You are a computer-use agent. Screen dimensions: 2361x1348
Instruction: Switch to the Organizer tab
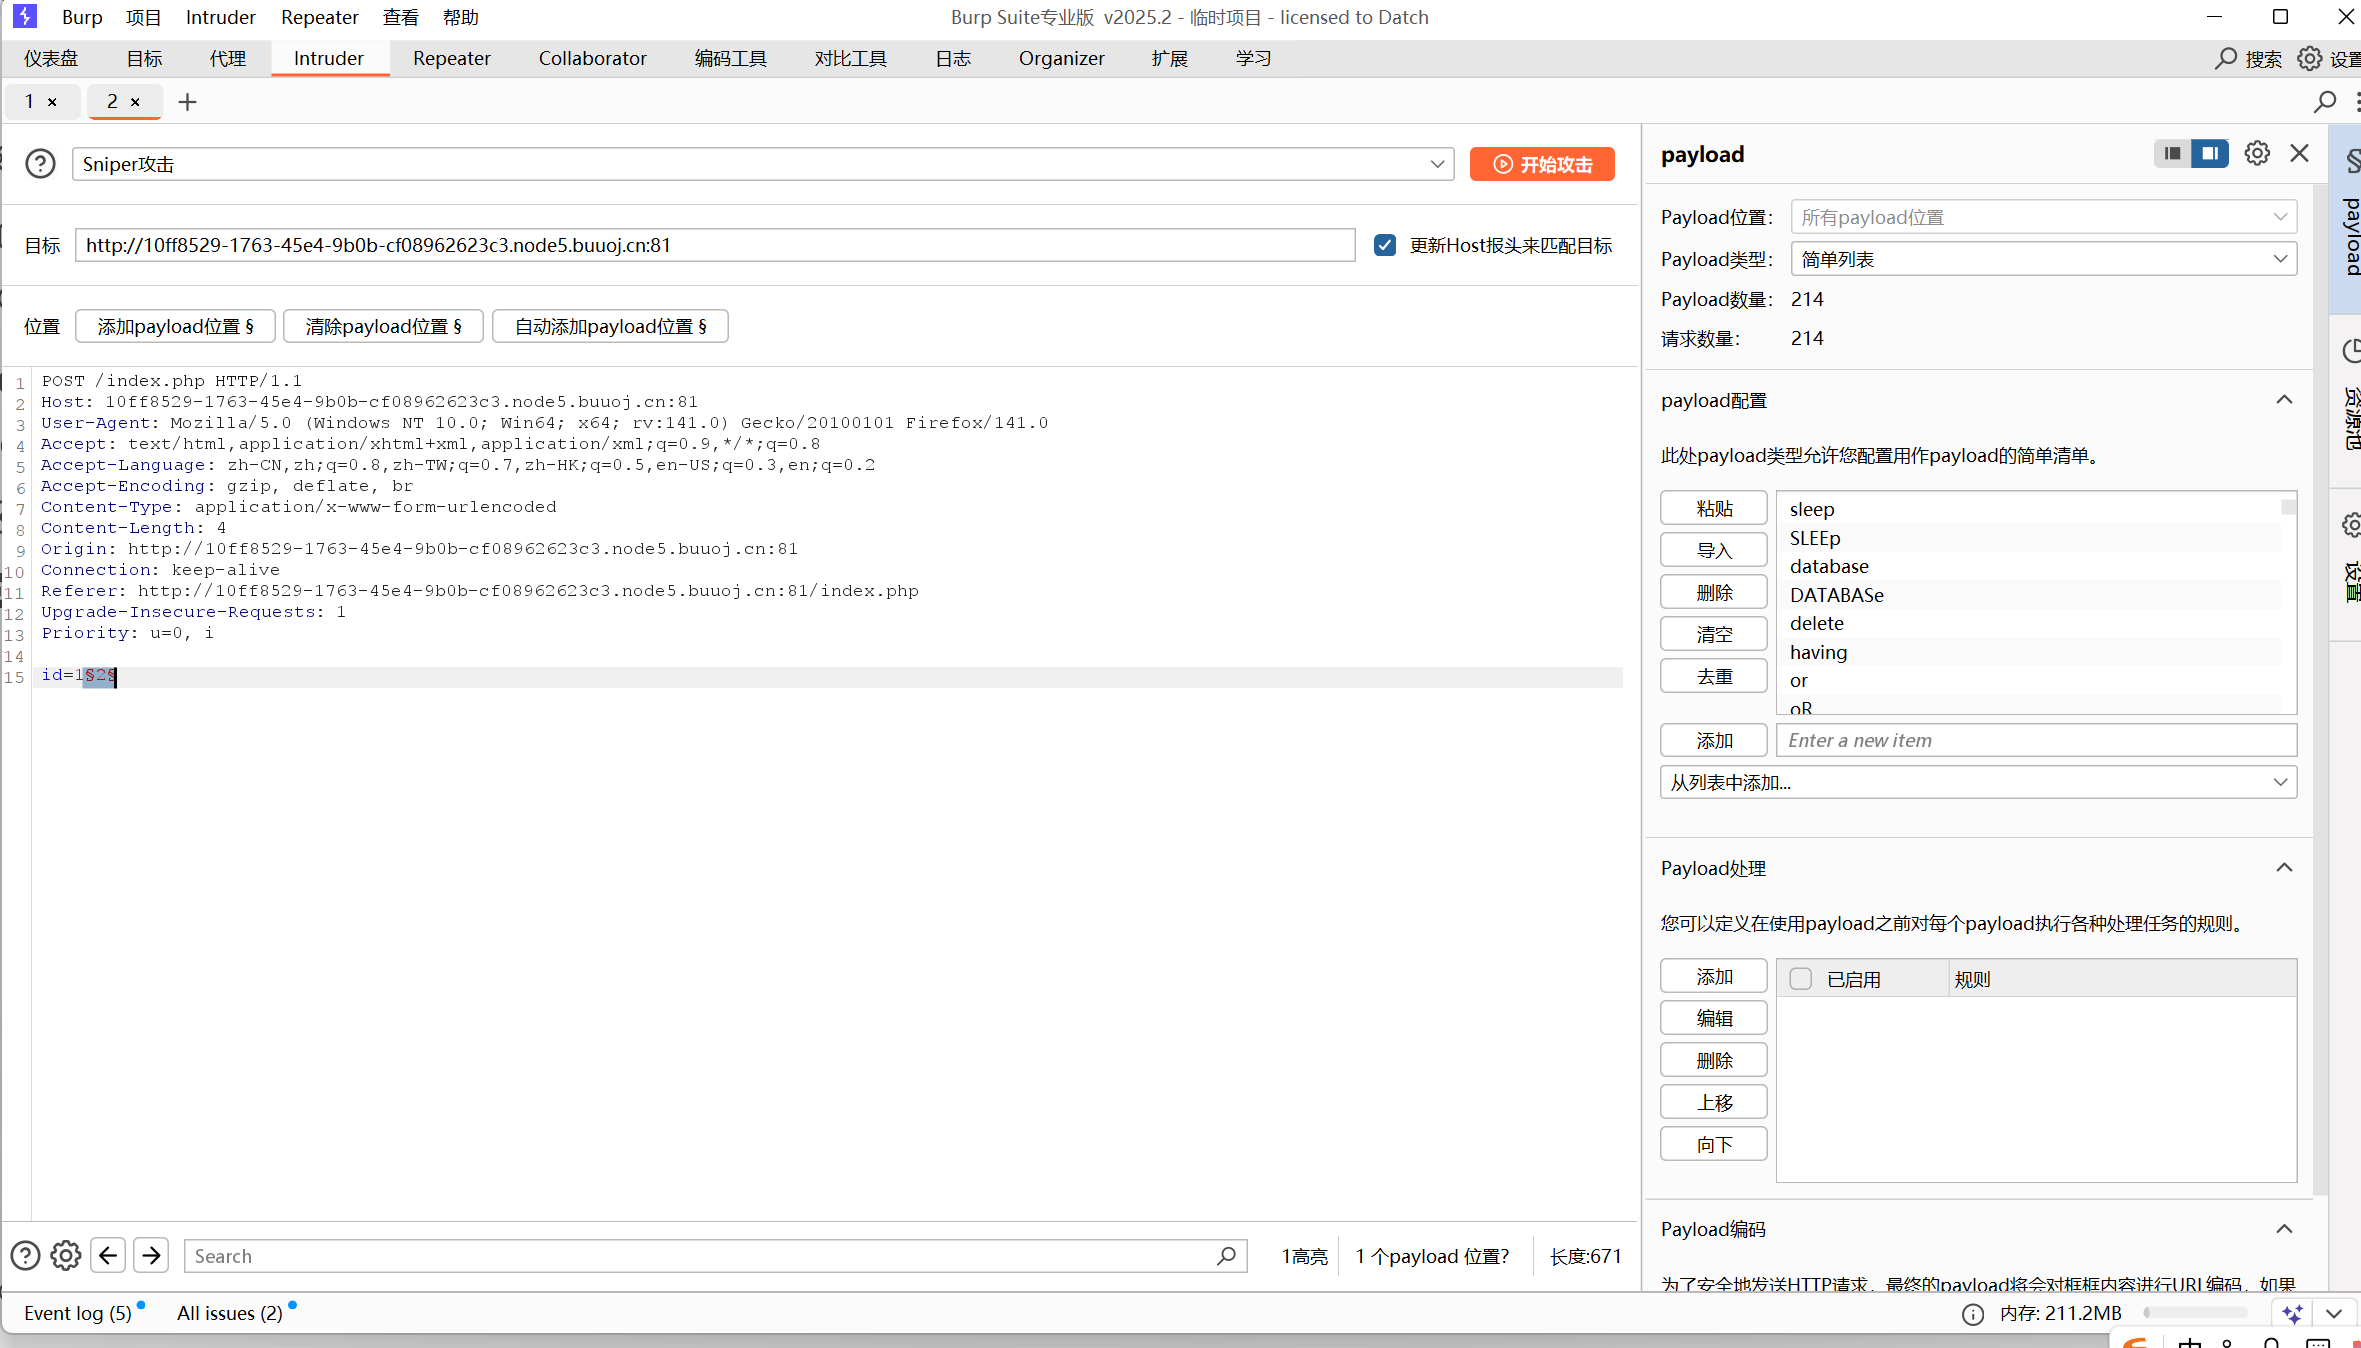click(x=1062, y=59)
